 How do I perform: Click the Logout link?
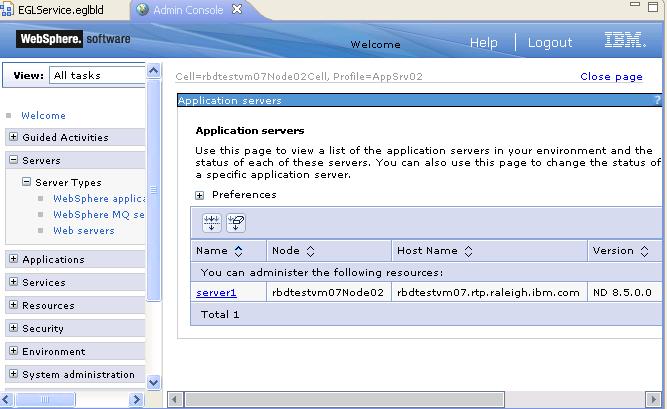click(550, 43)
